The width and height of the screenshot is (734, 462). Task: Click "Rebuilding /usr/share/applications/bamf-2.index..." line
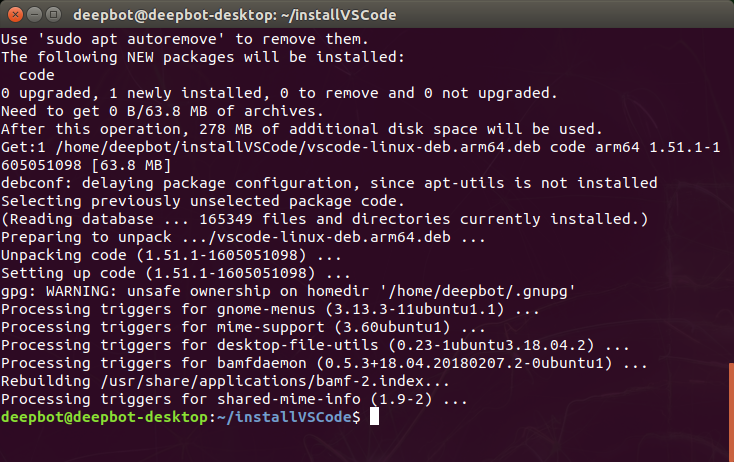pos(225,381)
